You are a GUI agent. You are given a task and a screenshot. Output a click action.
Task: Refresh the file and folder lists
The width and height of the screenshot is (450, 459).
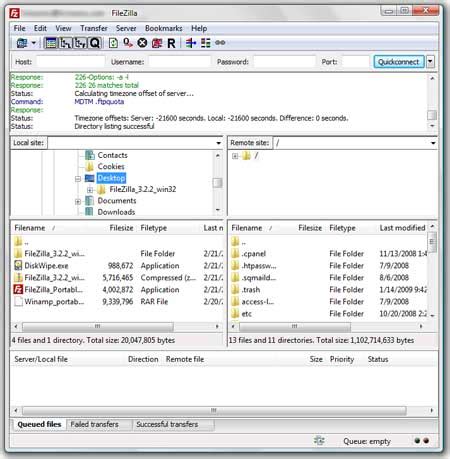click(x=113, y=43)
